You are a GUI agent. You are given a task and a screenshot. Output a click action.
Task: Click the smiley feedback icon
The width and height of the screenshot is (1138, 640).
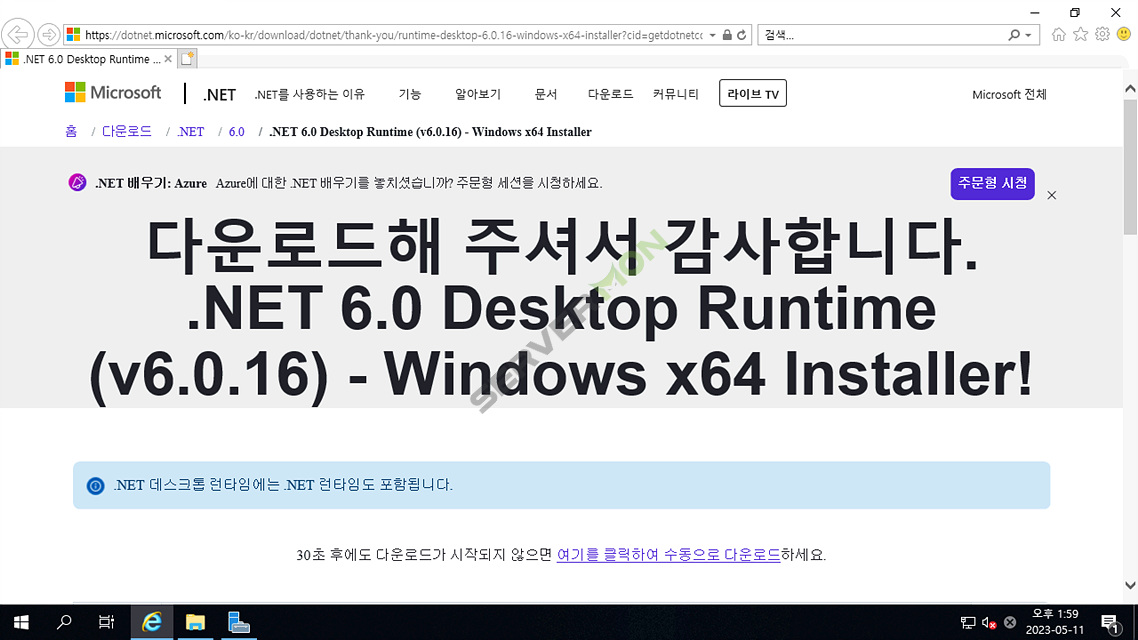1124,34
